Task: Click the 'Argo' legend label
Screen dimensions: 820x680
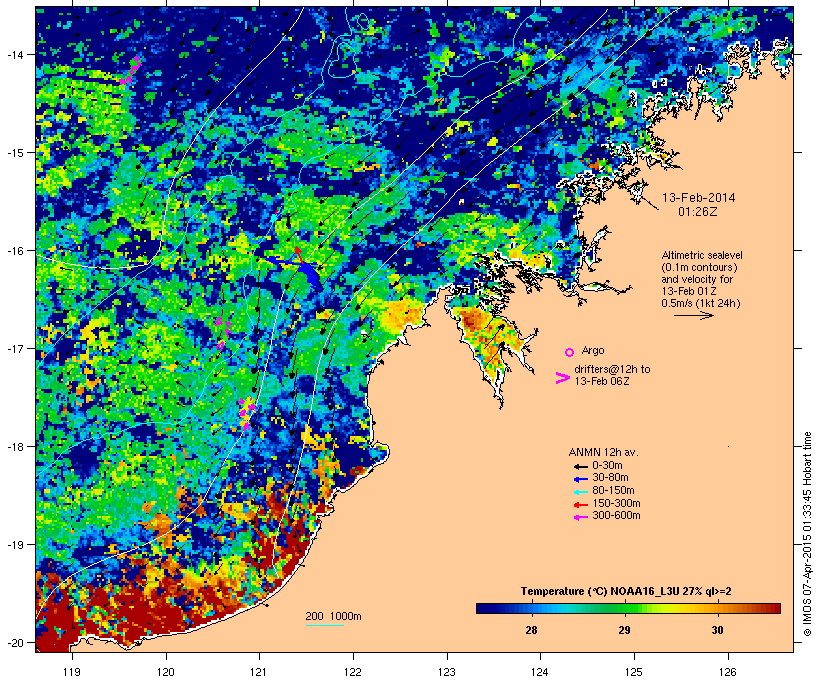Action: click(x=593, y=350)
